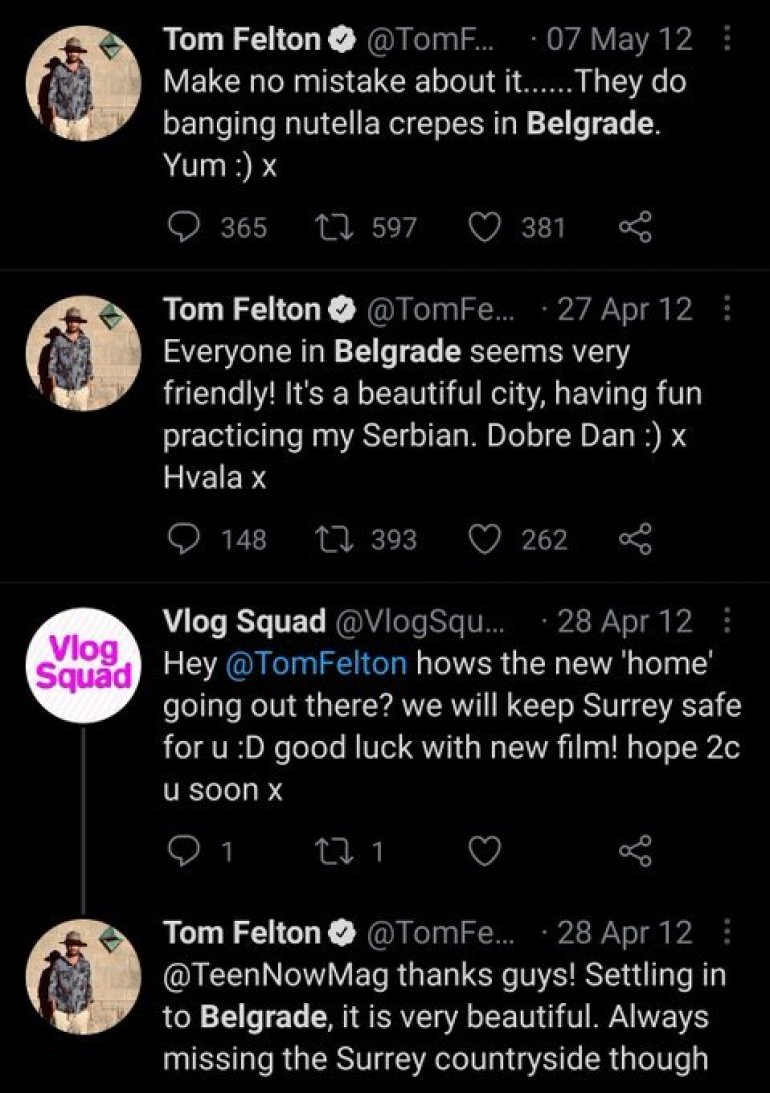The image size is (770, 1093).
Task: Open more options on 07 May tweet
Action: (727, 39)
